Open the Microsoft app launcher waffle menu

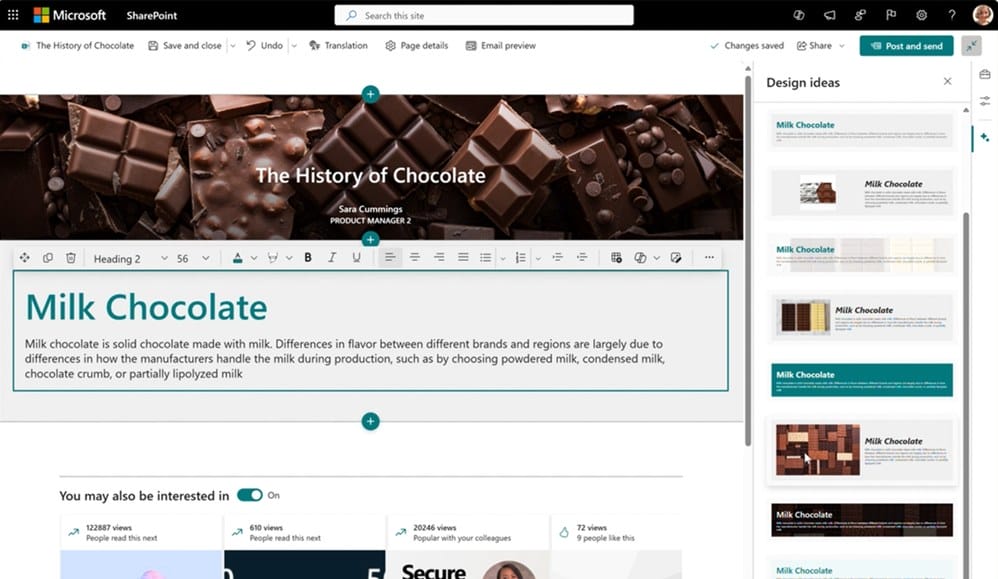[x=13, y=14]
